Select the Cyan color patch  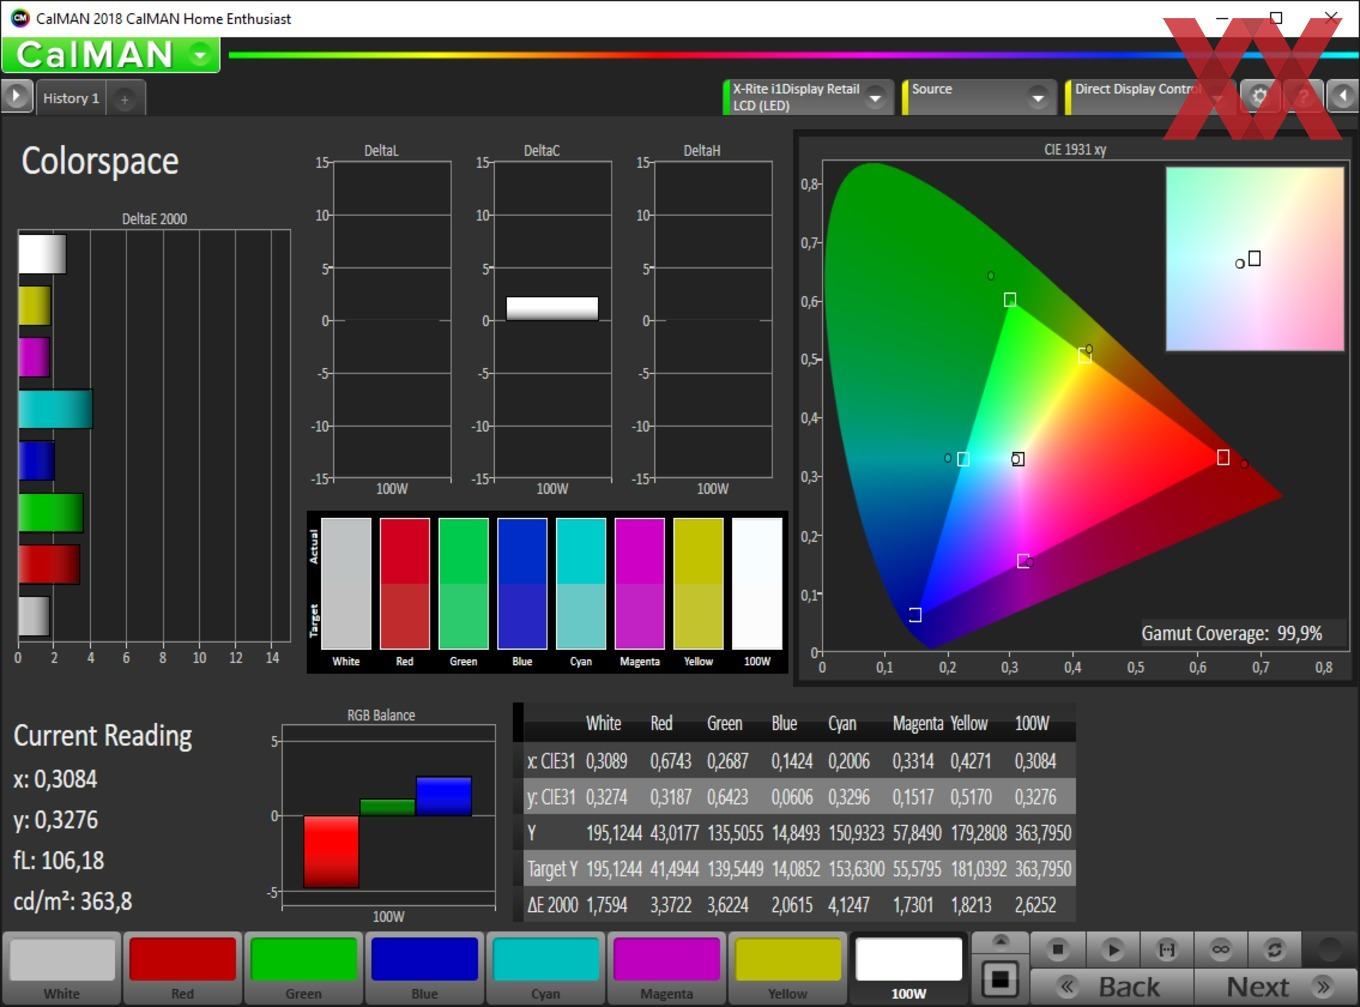(546, 968)
